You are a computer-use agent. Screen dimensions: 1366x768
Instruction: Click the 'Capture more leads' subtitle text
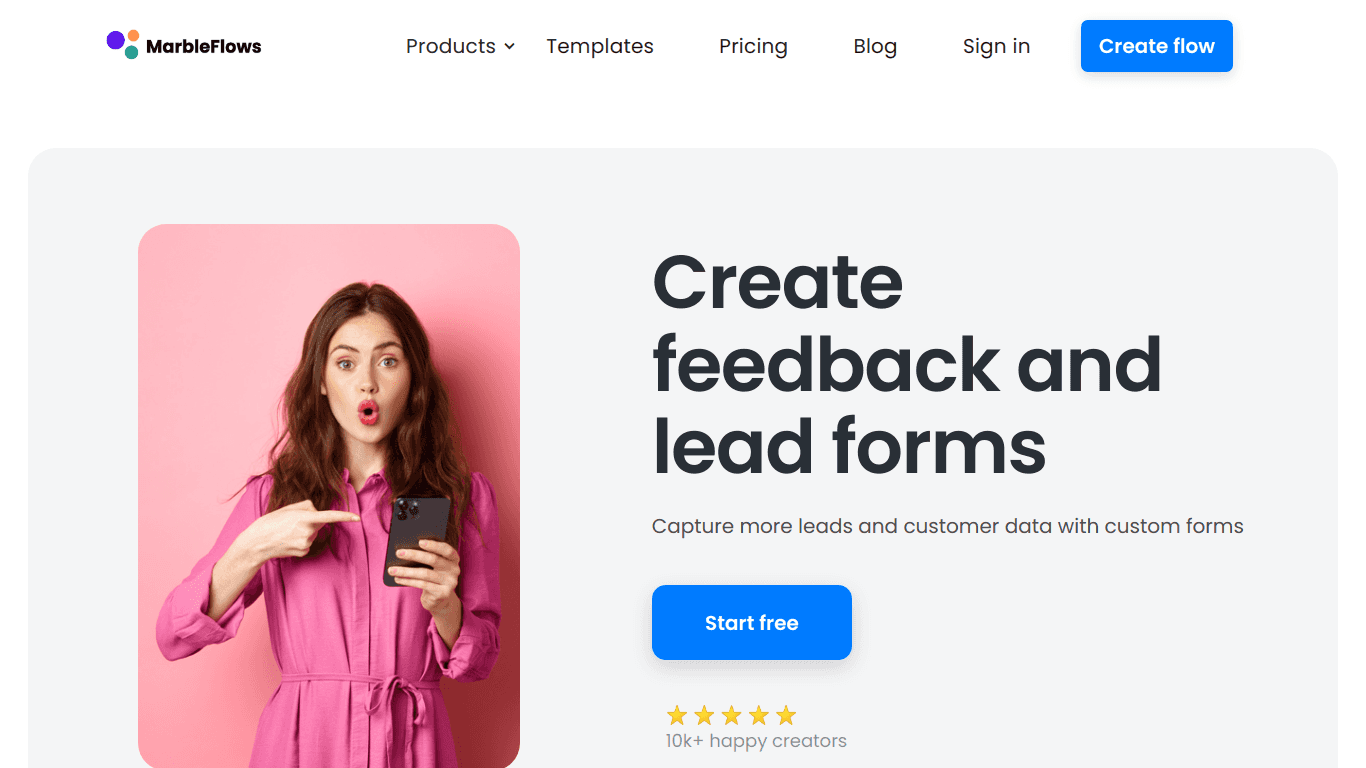tap(948, 526)
